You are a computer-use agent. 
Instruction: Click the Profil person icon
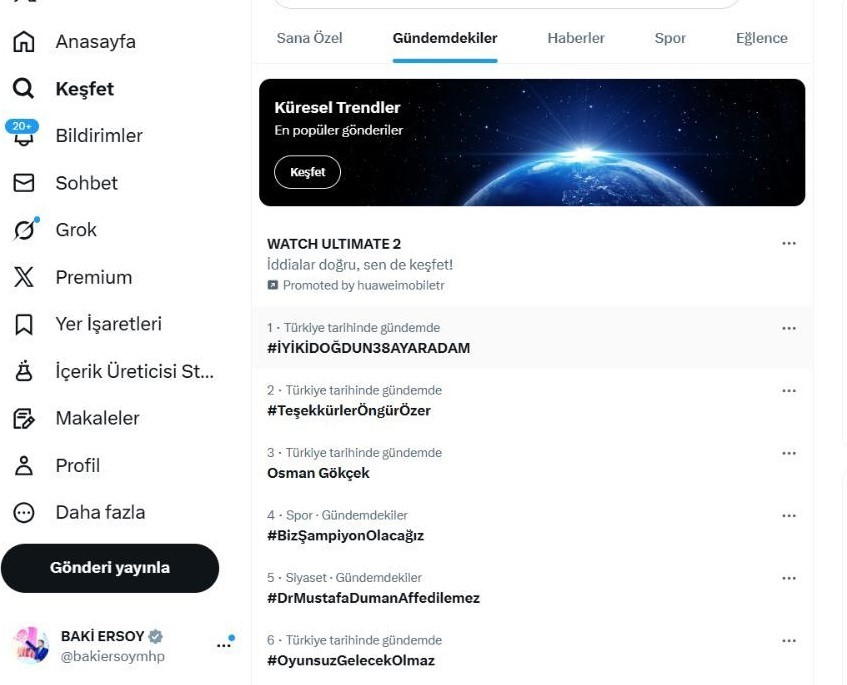[x=23, y=465]
